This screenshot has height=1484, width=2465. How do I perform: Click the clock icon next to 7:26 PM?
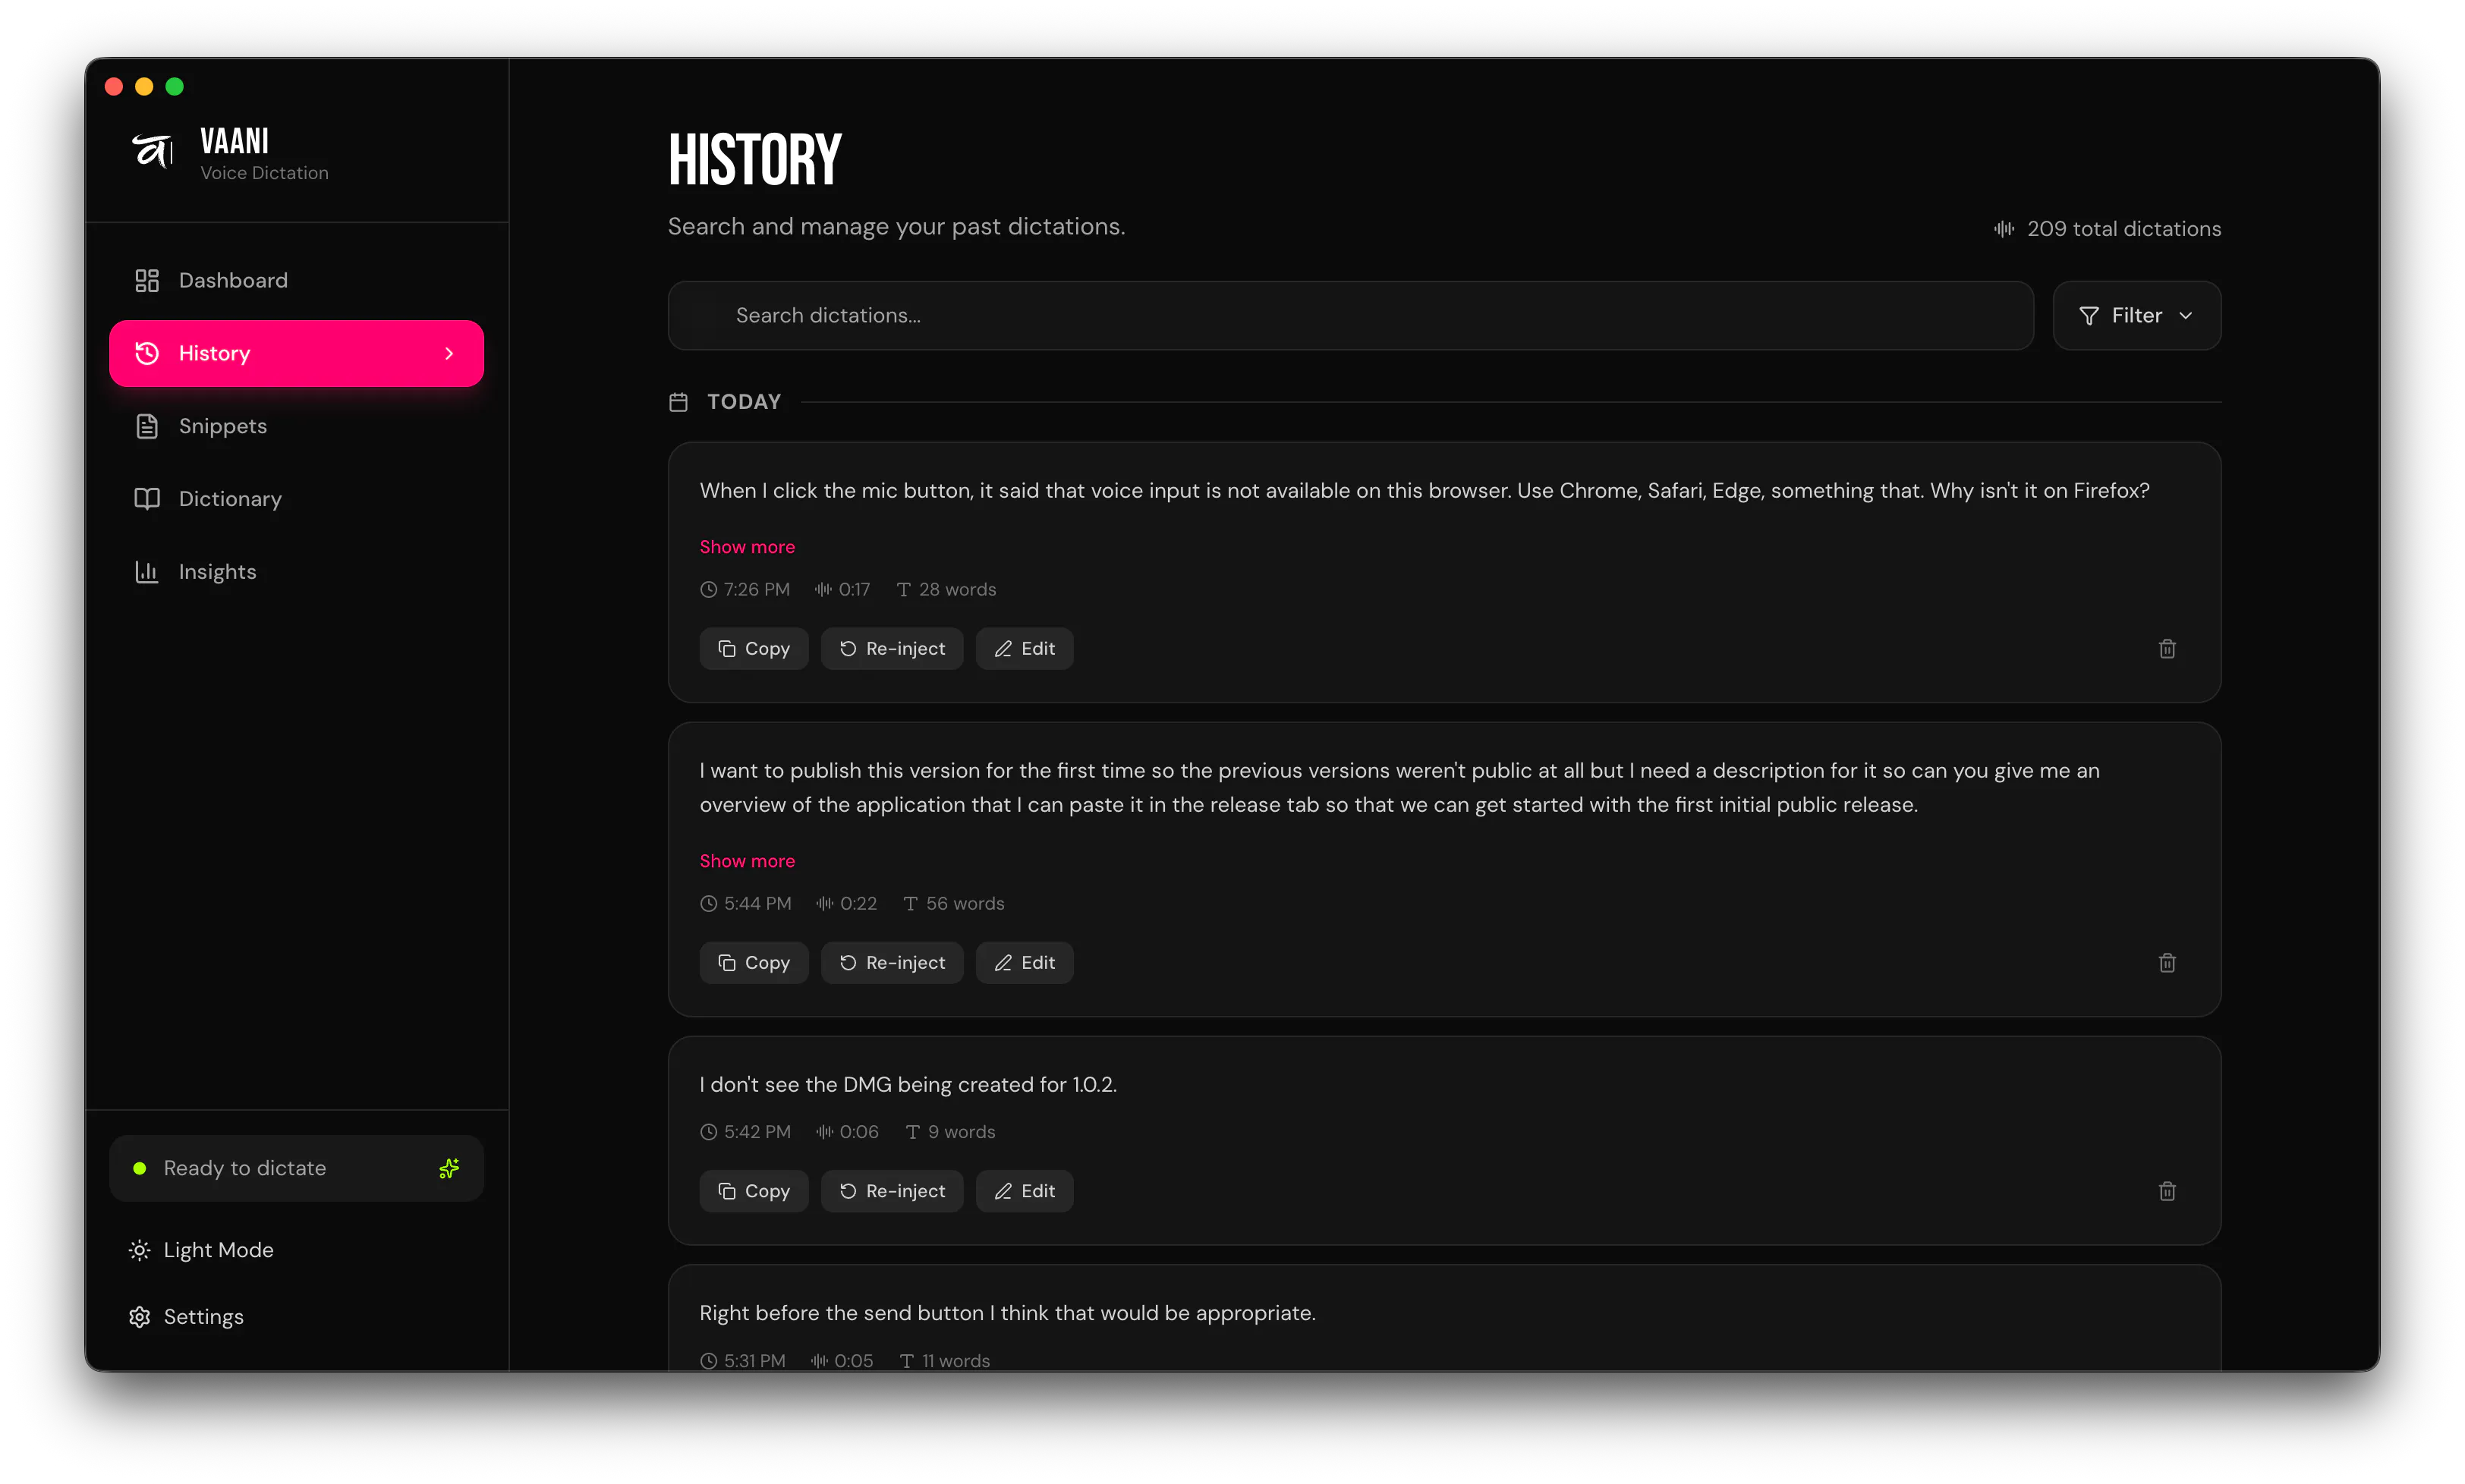tap(708, 589)
